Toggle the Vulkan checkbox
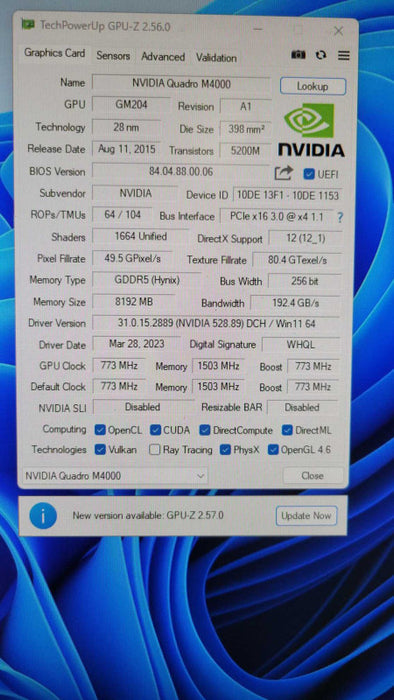The width and height of the screenshot is (394, 700). [100, 450]
